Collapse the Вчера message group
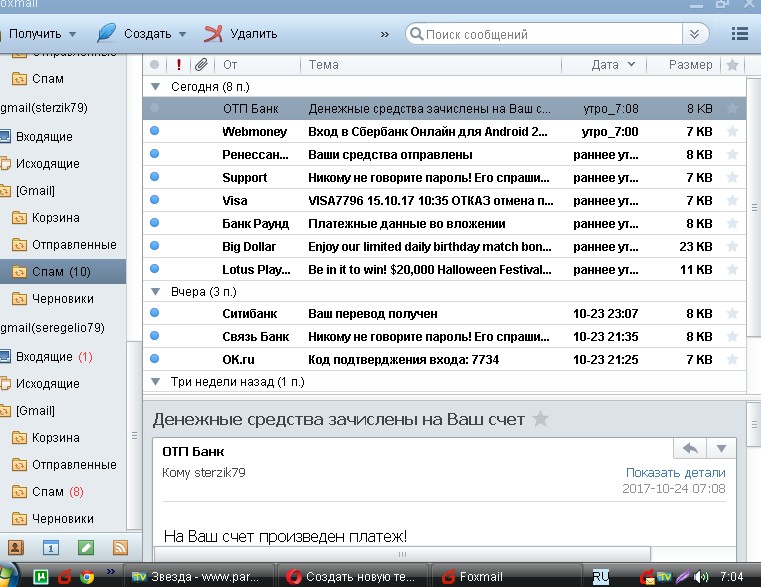Screen dimensions: 761x587 click(x=154, y=291)
